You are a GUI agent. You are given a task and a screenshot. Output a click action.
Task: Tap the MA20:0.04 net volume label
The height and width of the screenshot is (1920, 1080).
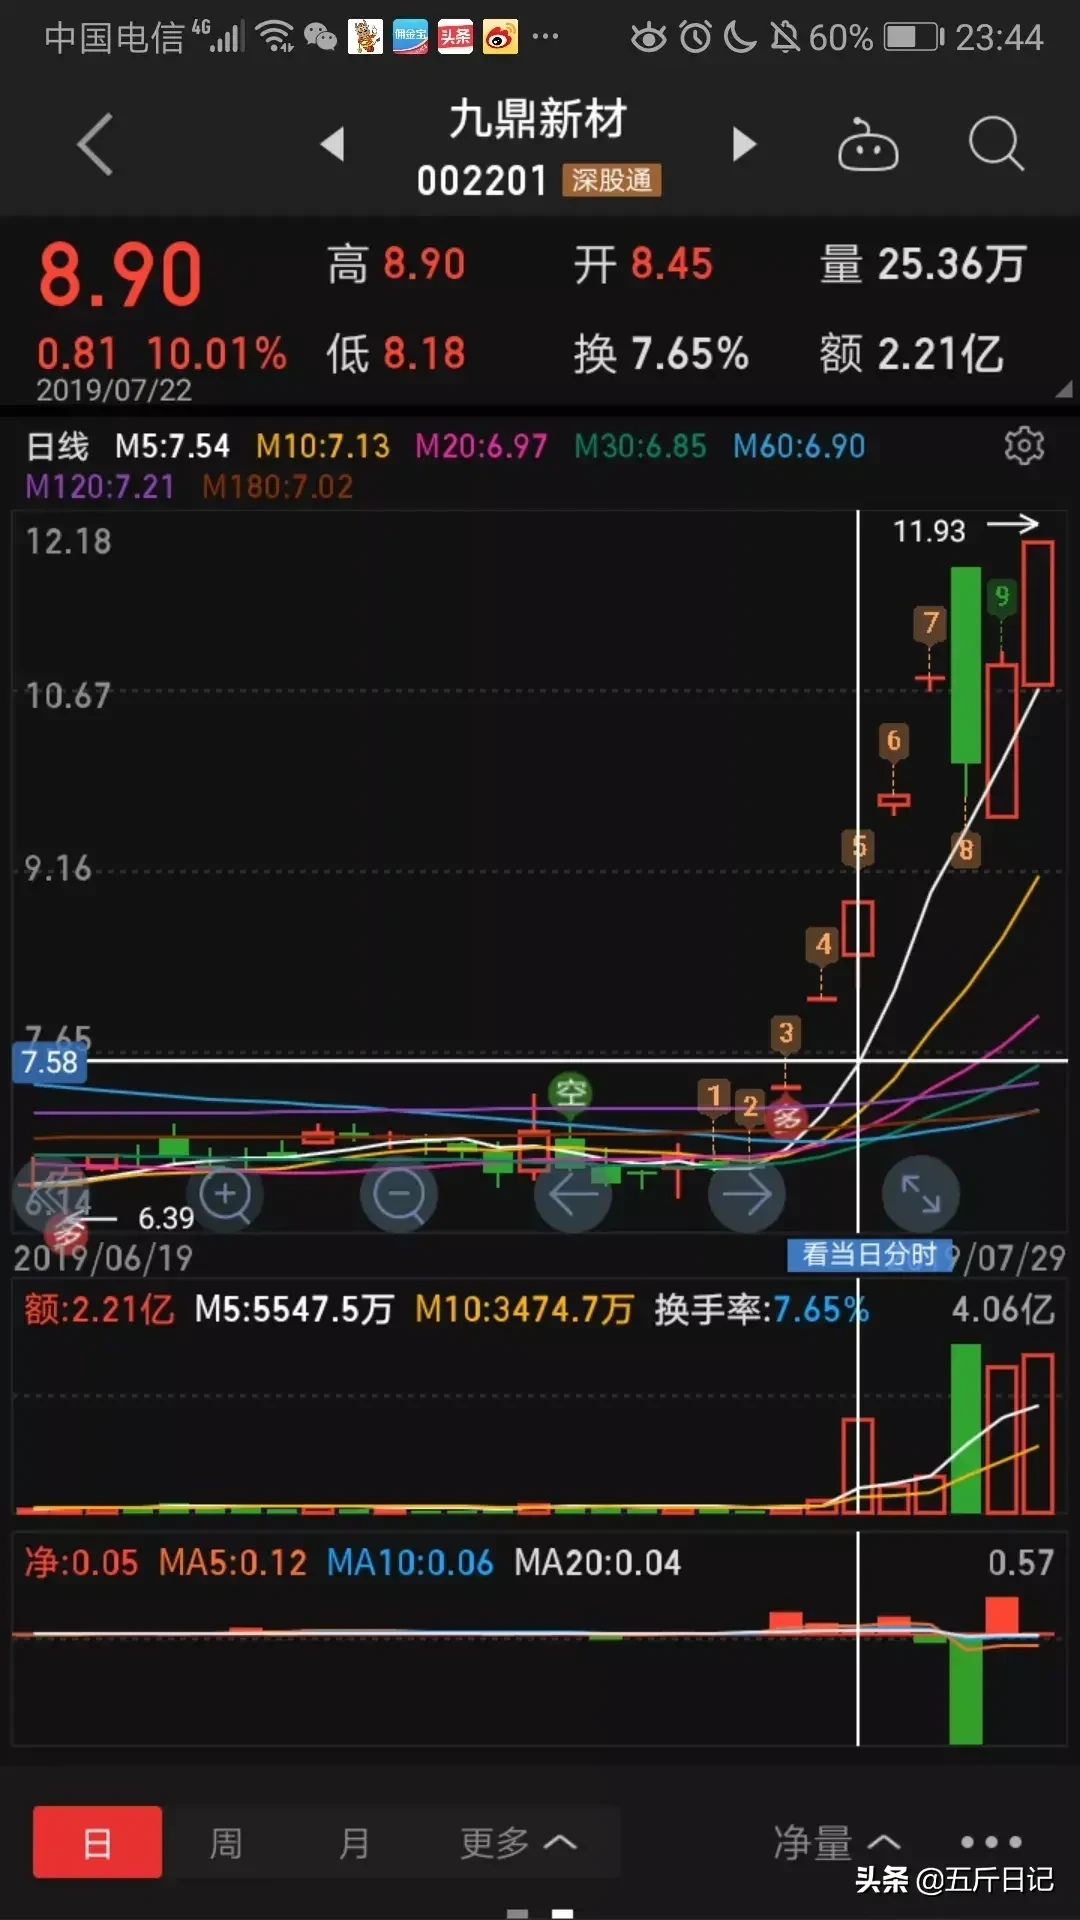pos(597,1562)
